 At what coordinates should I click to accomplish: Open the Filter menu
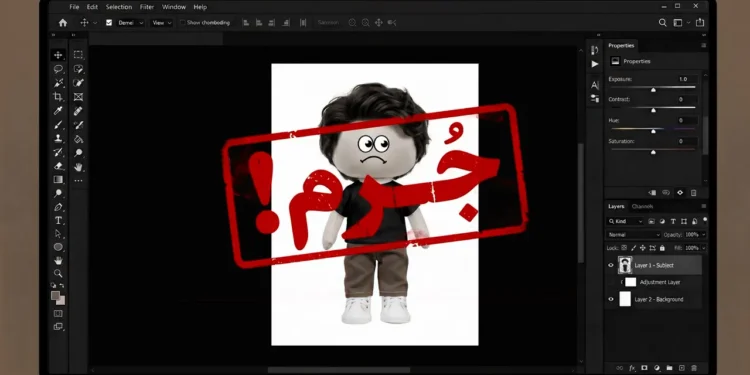tap(147, 7)
